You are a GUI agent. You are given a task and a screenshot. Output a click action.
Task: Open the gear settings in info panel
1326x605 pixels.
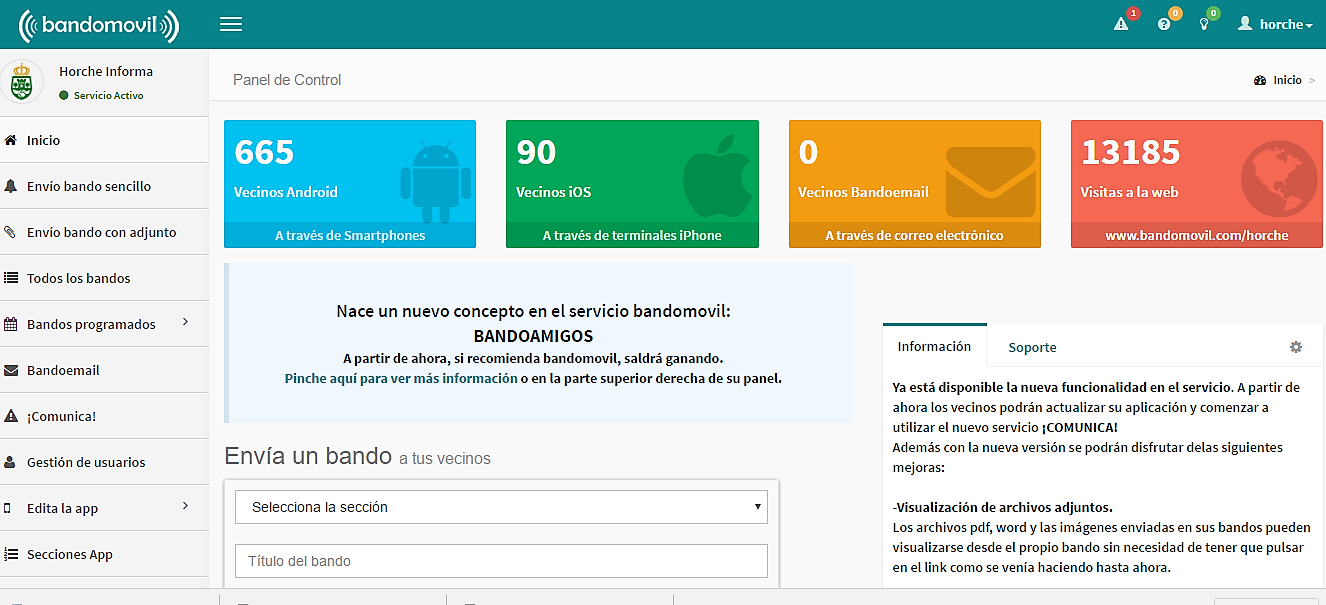pos(1296,347)
